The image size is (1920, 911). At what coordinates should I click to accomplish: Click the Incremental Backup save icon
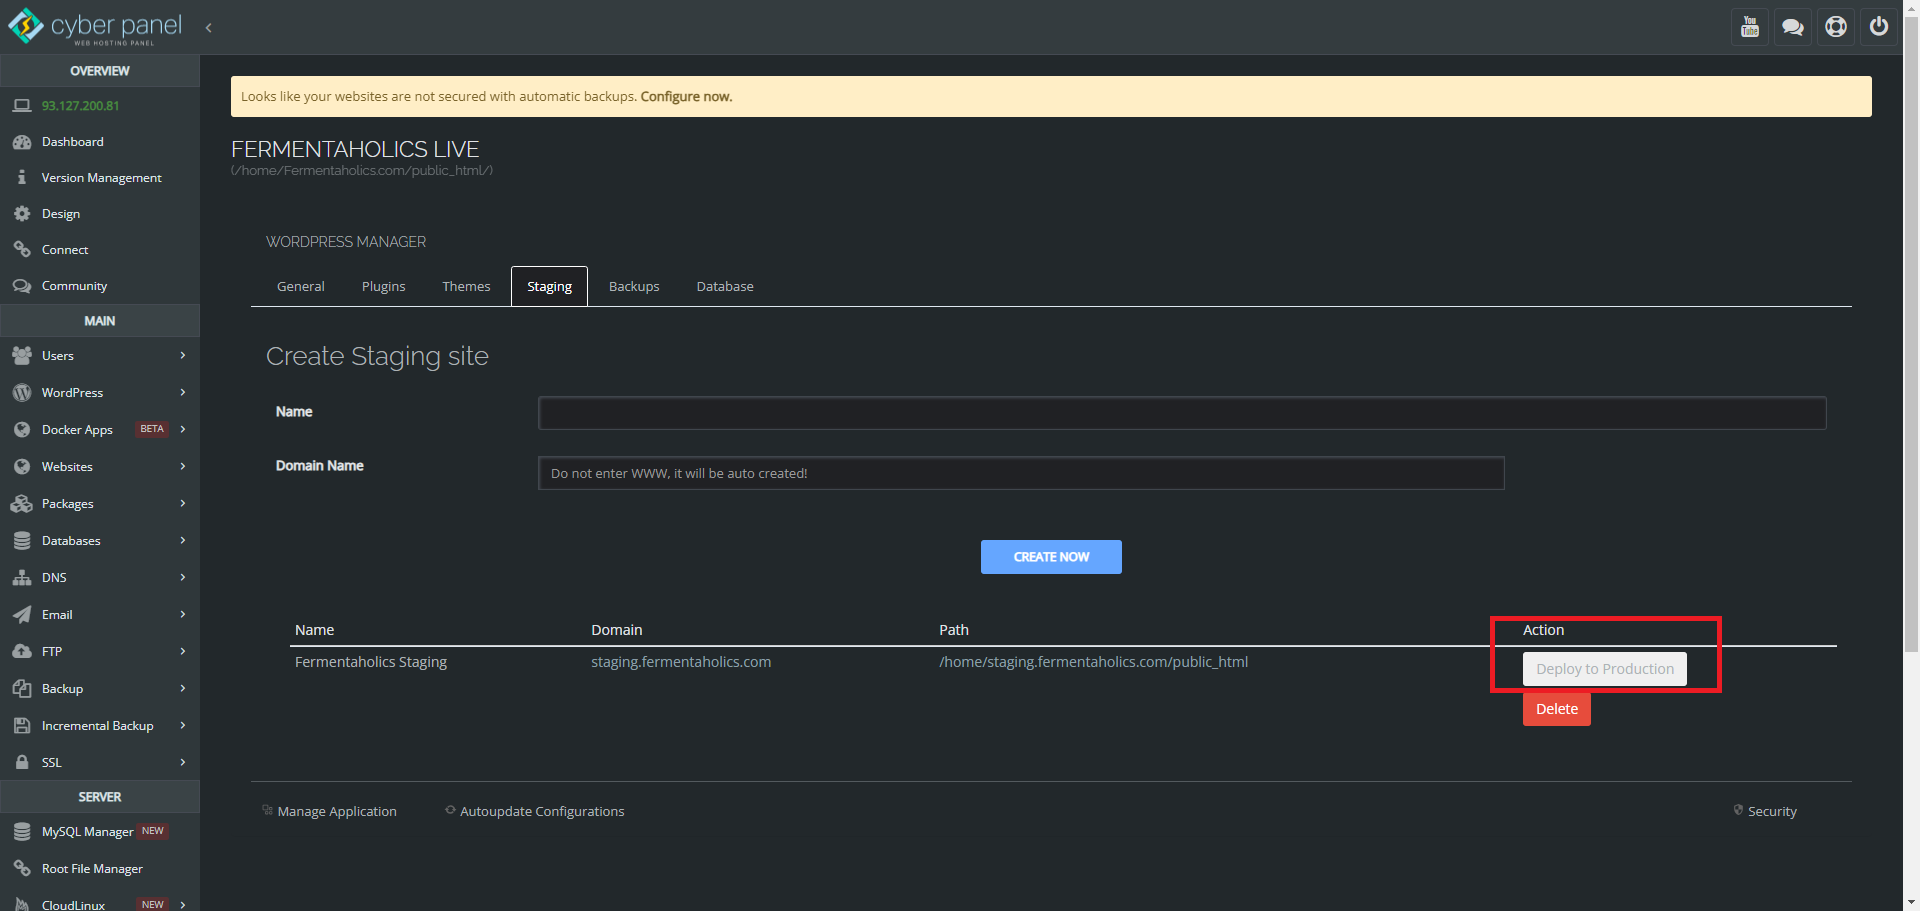pos(22,725)
